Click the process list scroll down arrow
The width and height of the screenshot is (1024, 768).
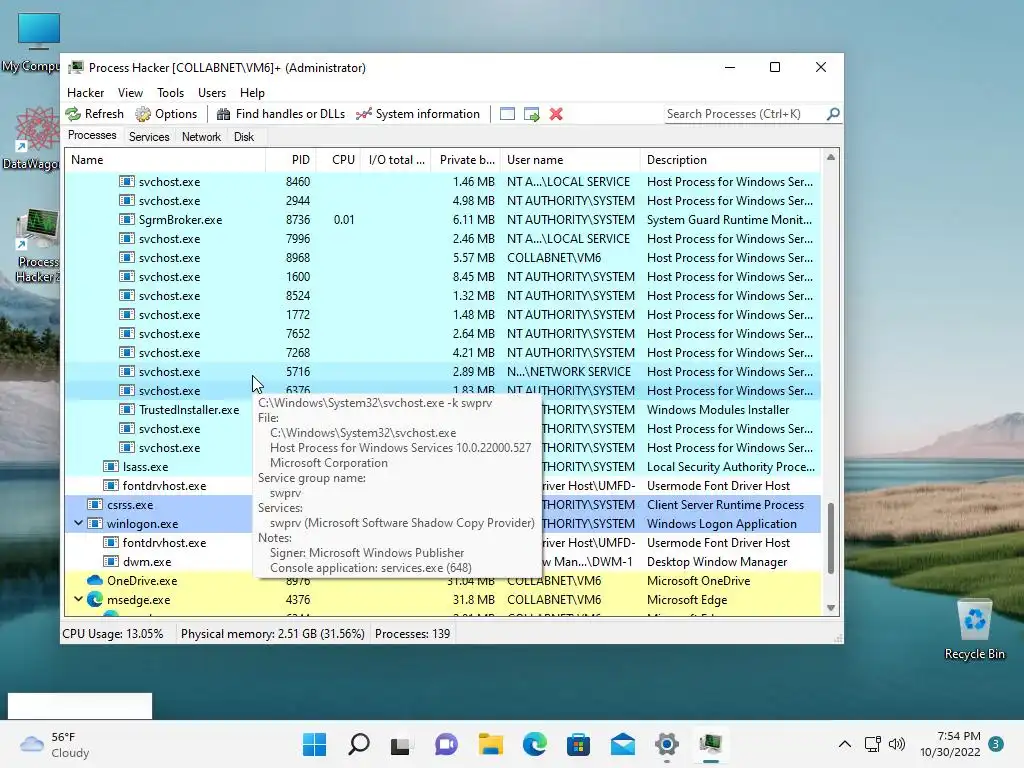830,608
